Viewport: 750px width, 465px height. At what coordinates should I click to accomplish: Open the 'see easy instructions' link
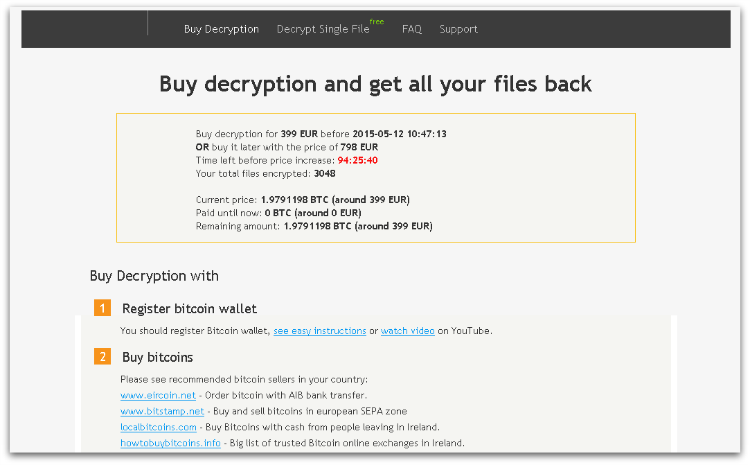pyautogui.click(x=320, y=331)
